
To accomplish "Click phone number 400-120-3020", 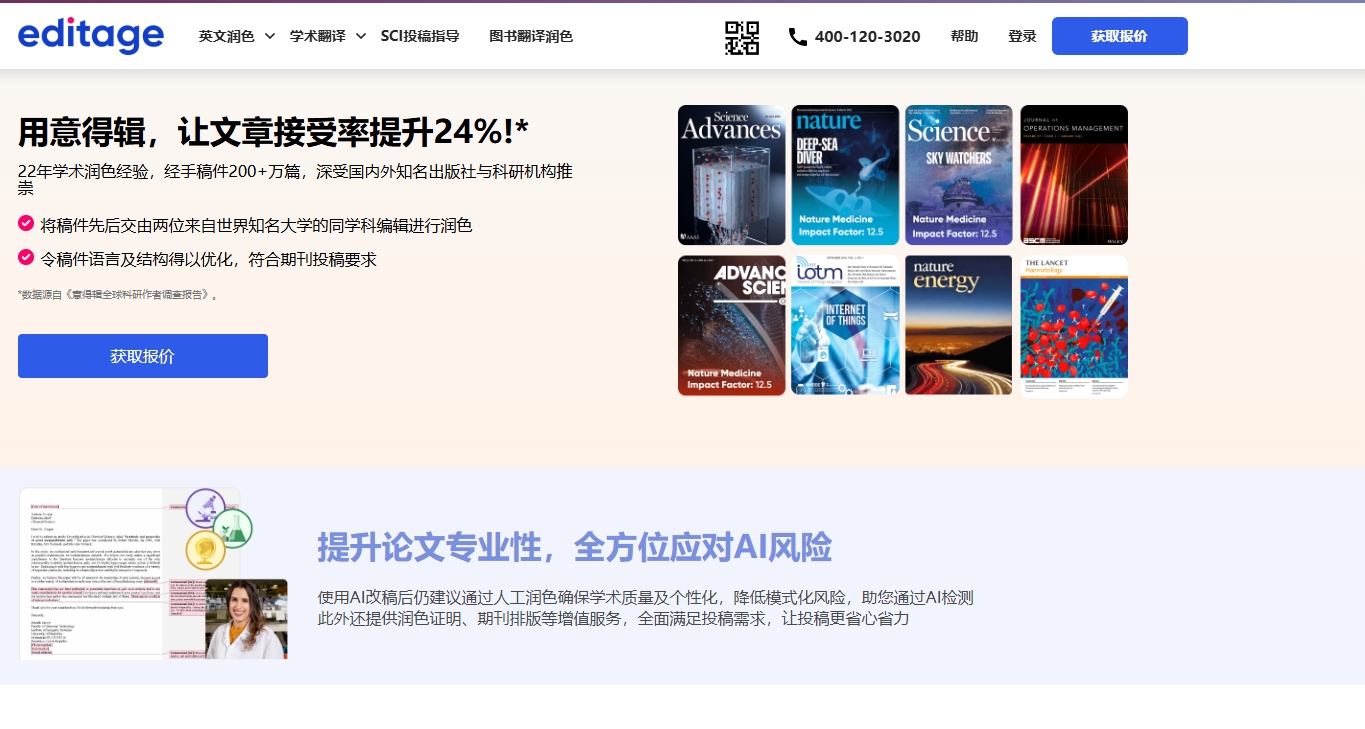I will click(868, 37).
